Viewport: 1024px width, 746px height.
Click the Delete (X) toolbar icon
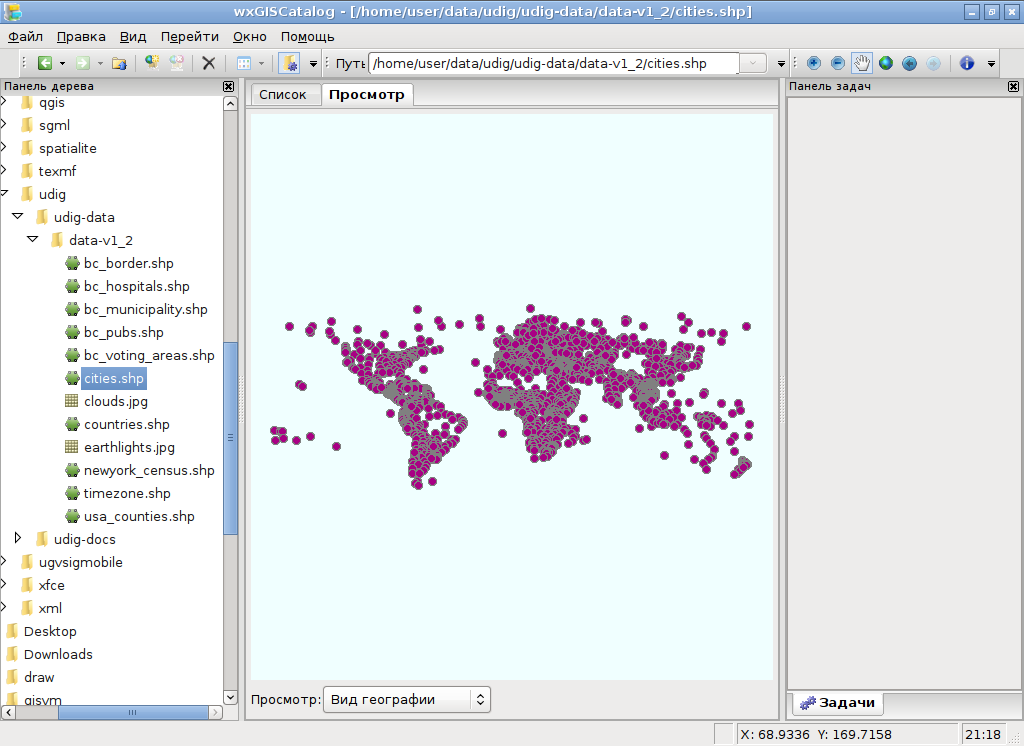point(211,62)
